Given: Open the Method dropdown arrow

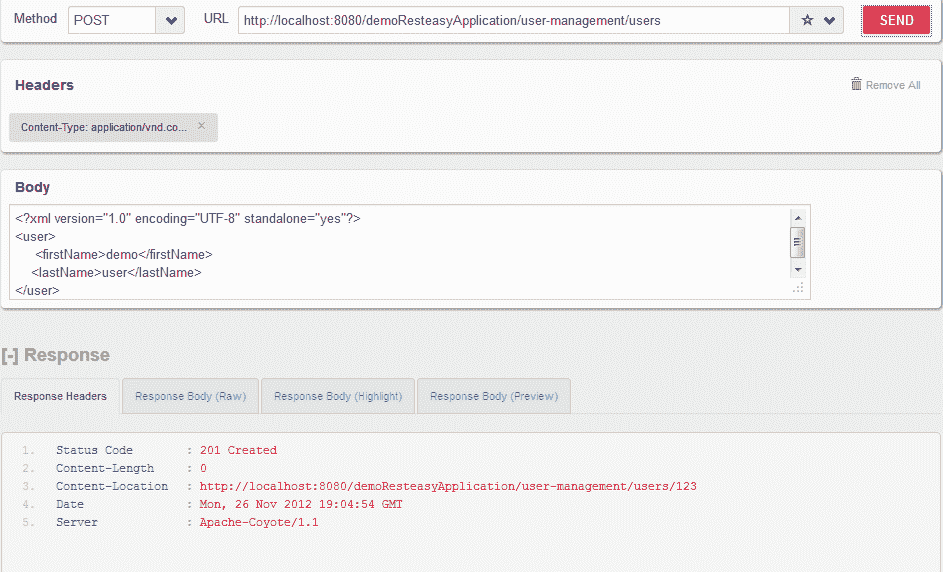Looking at the screenshot, I should pos(171,20).
